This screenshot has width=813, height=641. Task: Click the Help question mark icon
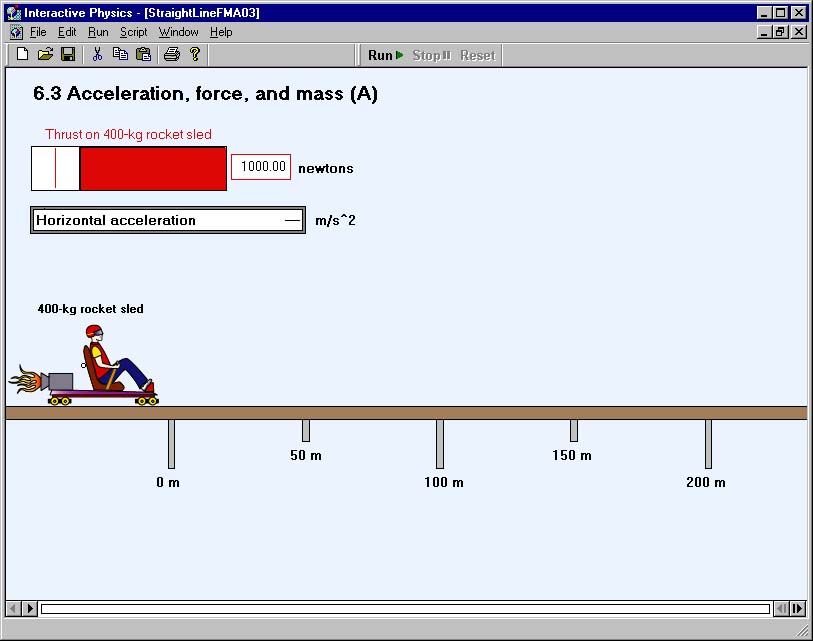pos(195,54)
